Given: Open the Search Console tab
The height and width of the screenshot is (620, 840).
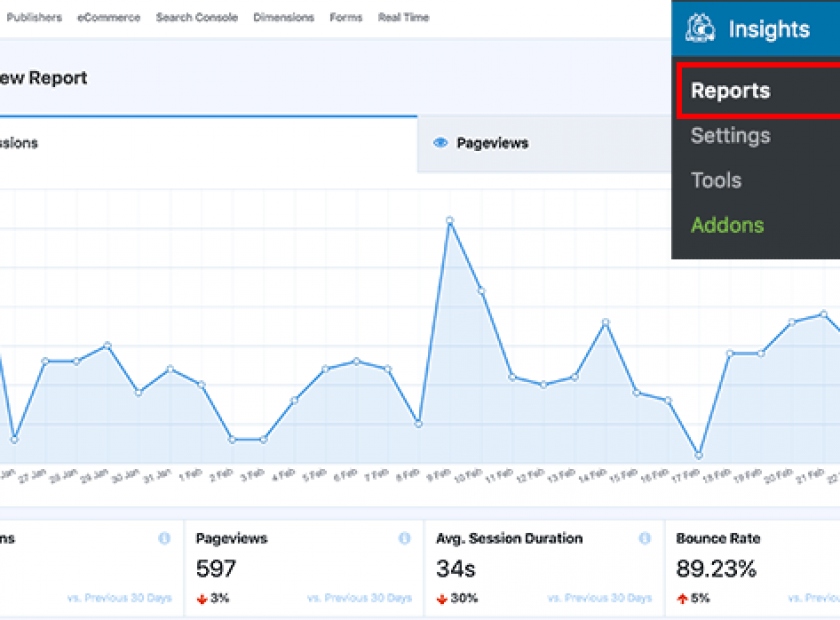Looking at the screenshot, I should click(197, 18).
